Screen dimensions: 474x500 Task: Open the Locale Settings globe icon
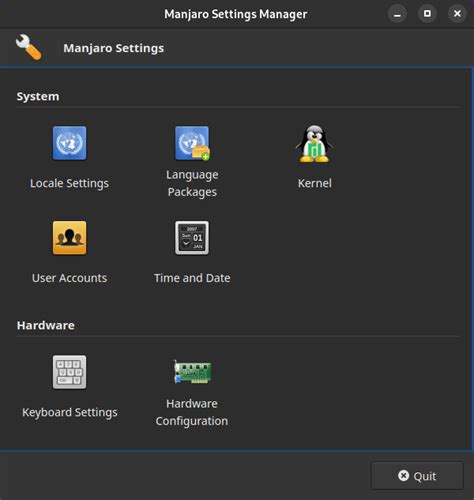(x=69, y=143)
